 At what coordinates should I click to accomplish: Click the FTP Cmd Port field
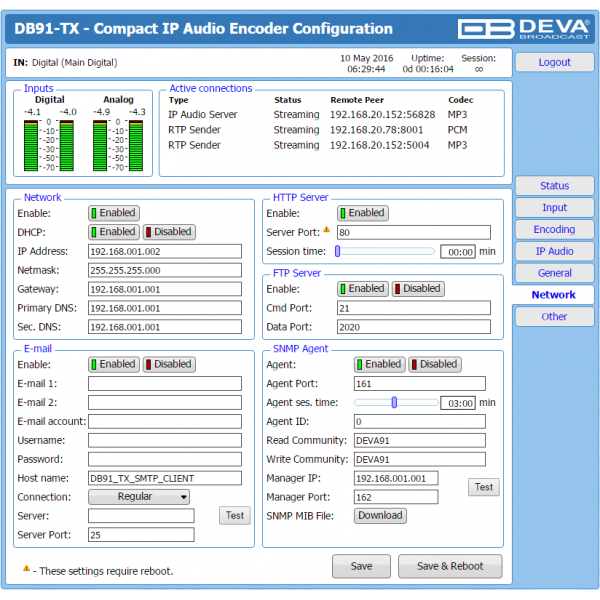[414, 308]
